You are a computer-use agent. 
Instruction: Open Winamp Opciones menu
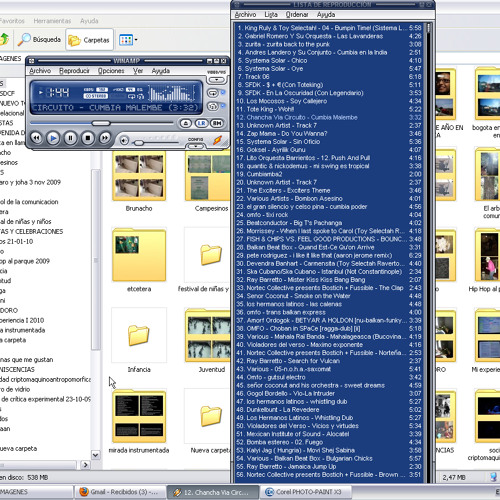click(x=111, y=71)
